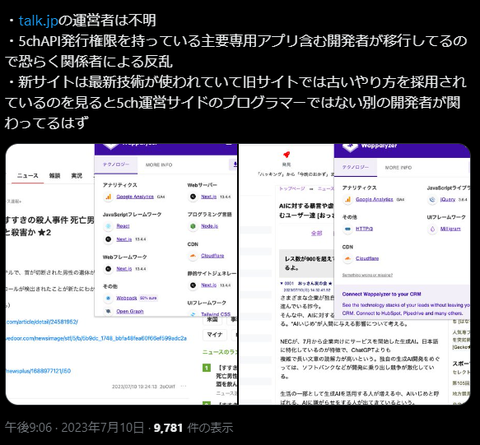Click Next.js icon under Webサーバー

[x=193, y=197]
